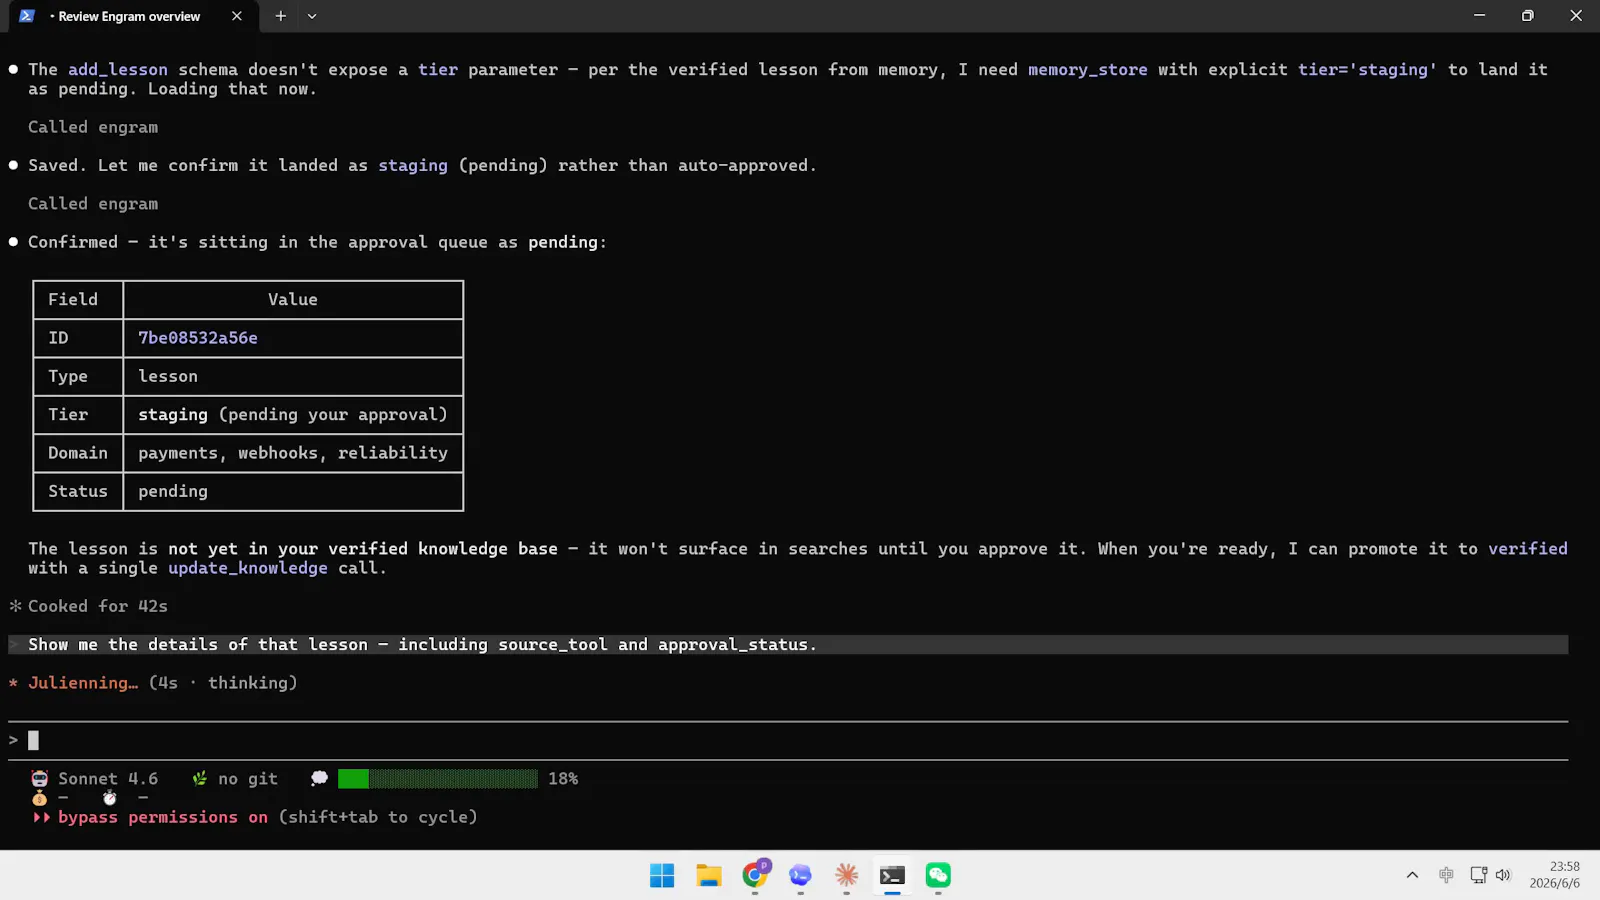This screenshot has width=1600, height=900.
Task: Open WeChat from the taskbar
Action: [x=938, y=876]
